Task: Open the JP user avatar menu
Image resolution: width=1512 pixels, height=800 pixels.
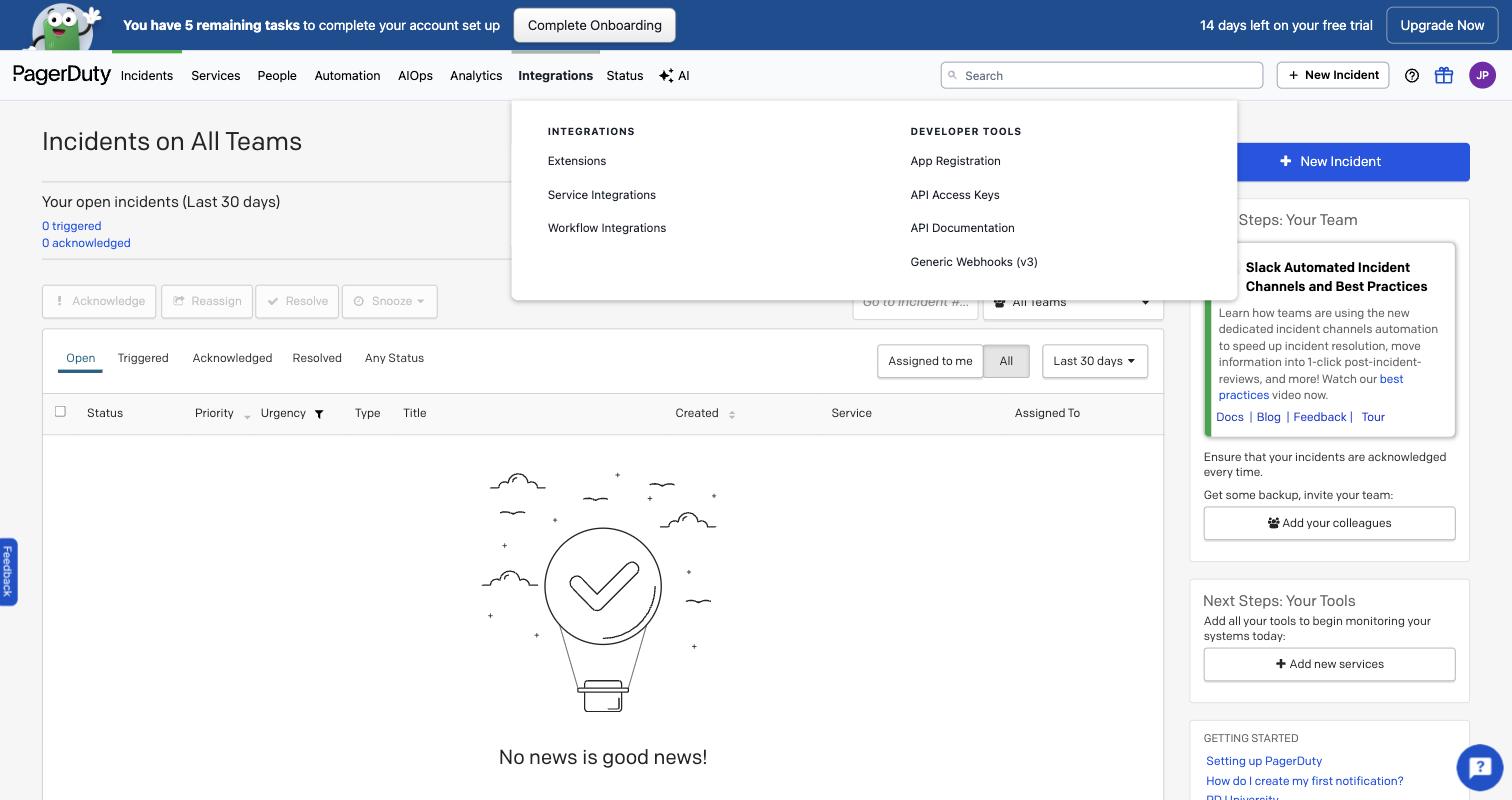Action: coord(1482,75)
